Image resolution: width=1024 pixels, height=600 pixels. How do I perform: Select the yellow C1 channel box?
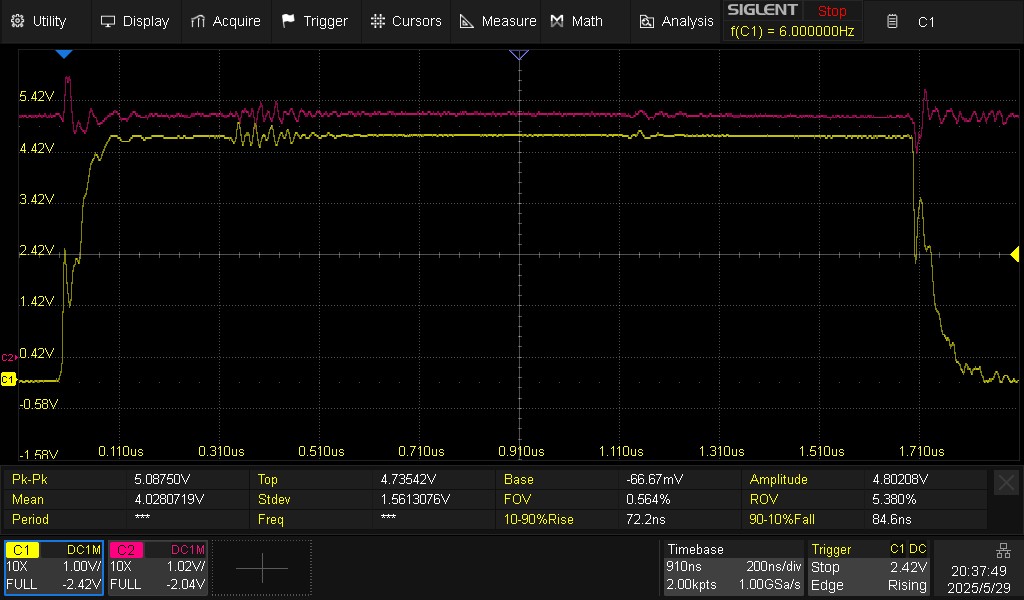(54, 567)
